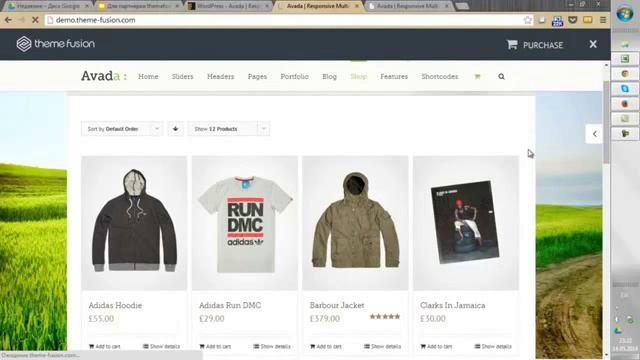Click the green cart icon in navigation
Screen dimensions: 640x360
point(477,76)
